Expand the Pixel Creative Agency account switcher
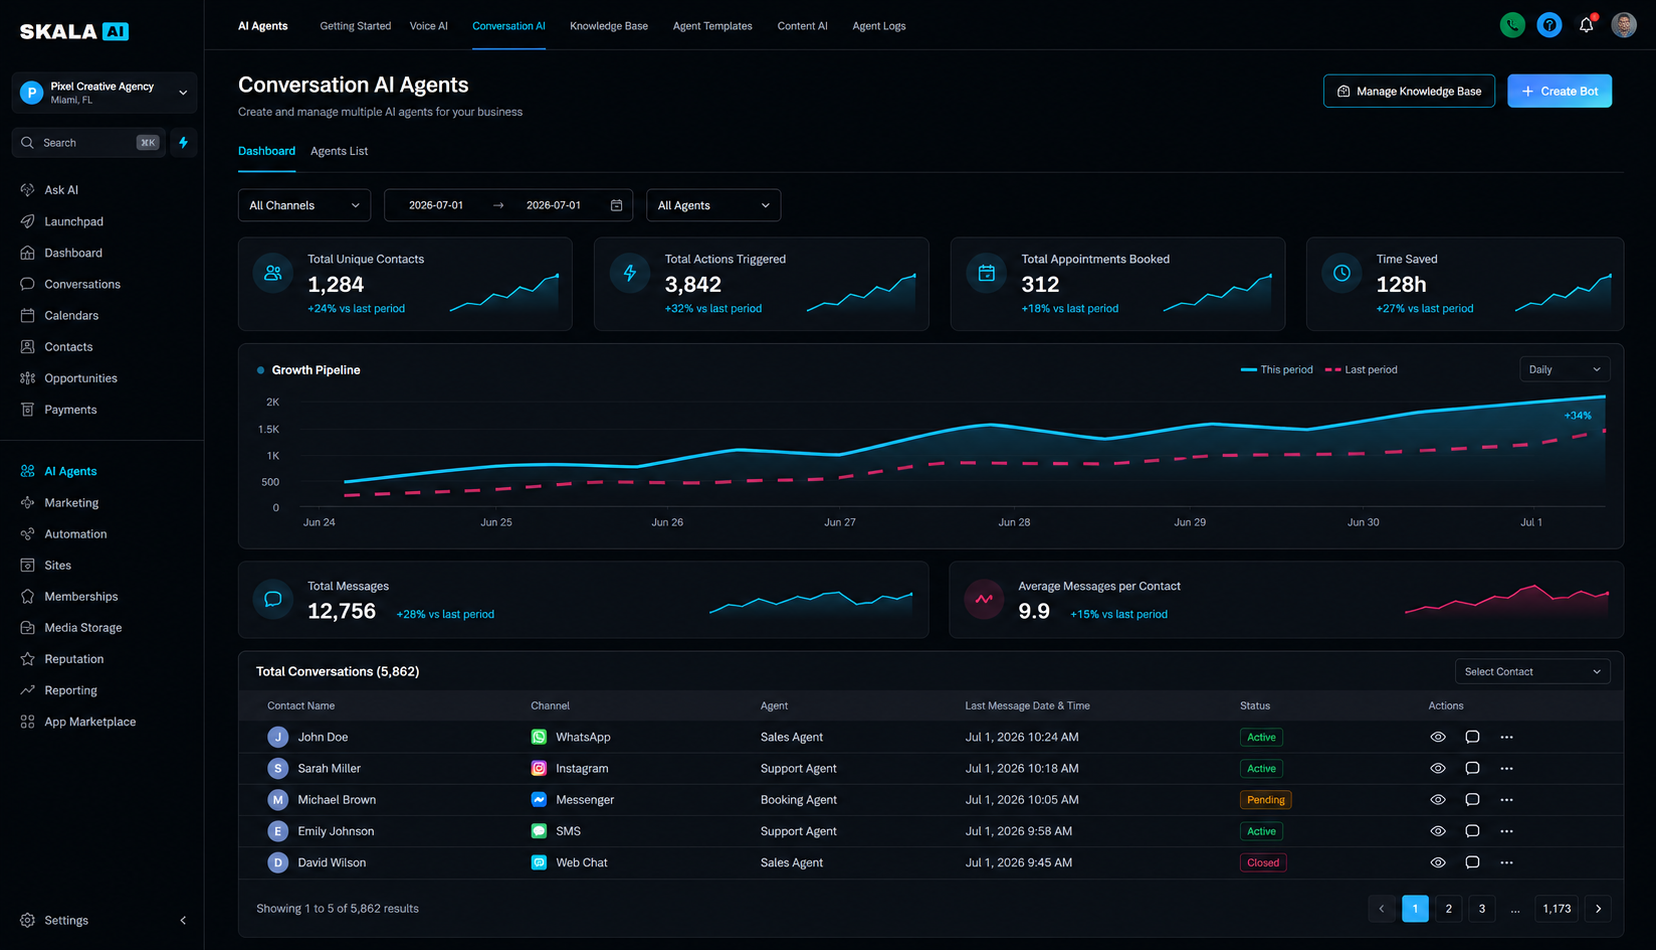The image size is (1656, 950). pyautogui.click(x=104, y=92)
